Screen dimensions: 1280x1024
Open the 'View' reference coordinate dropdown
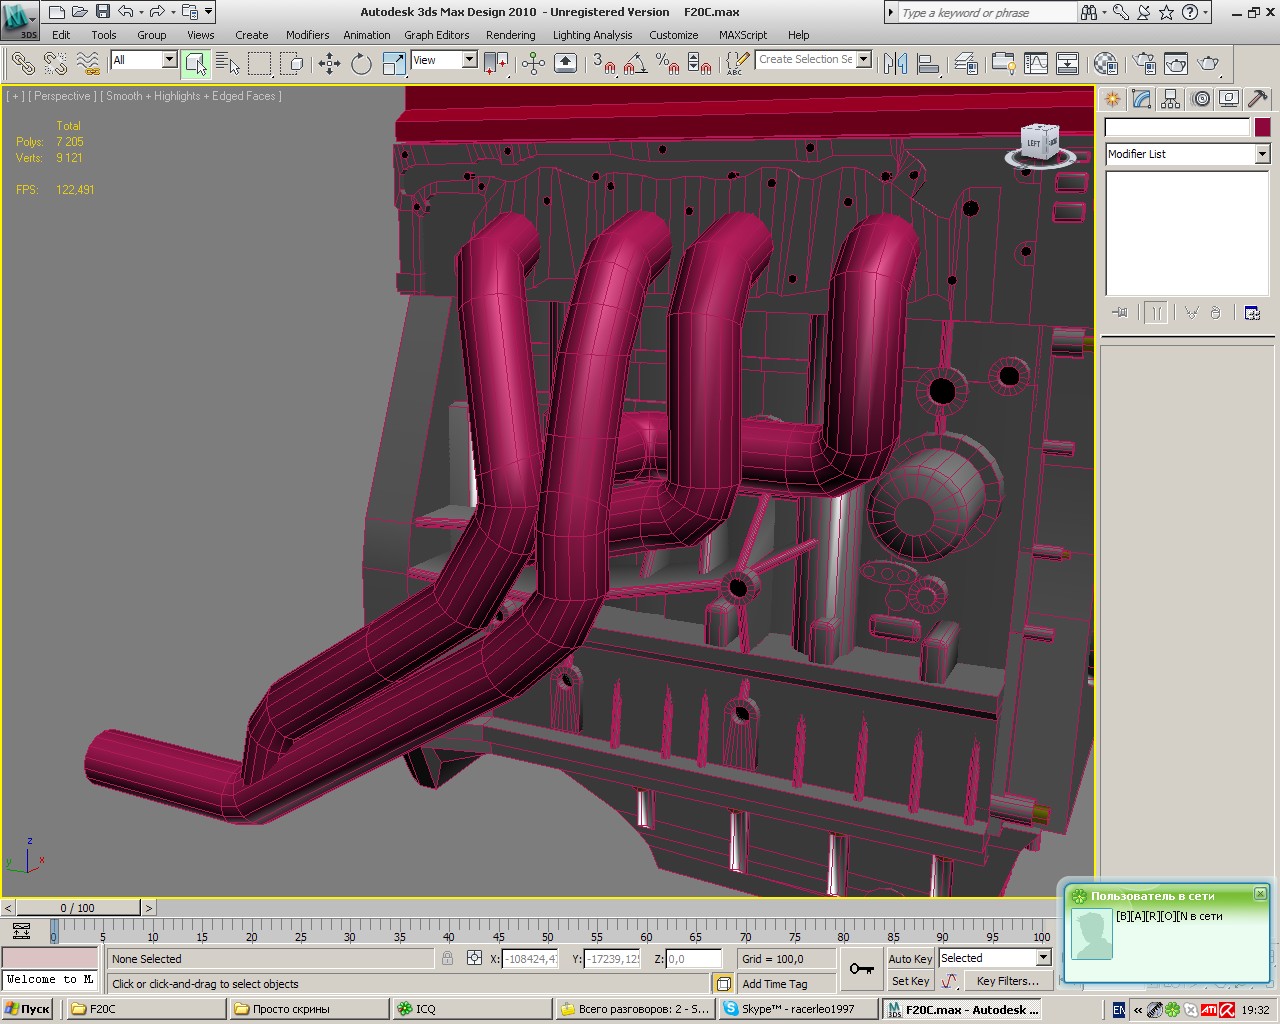(469, 60)
